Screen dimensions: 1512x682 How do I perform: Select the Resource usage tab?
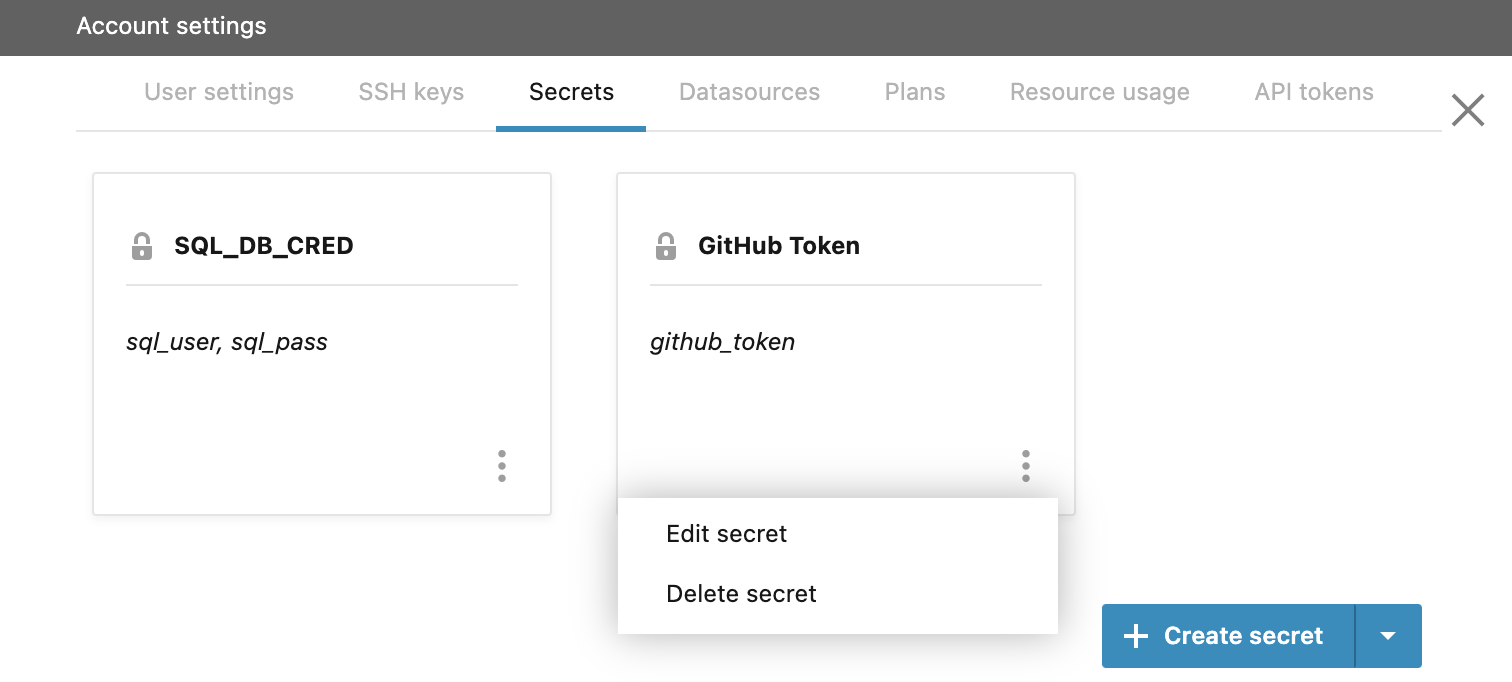click(x=1099, y=91)
